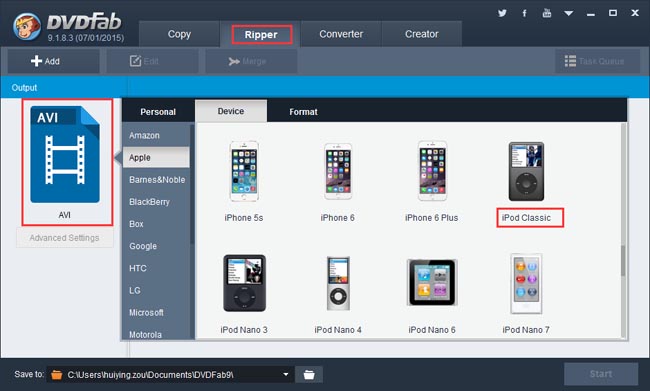
Task: Choose the iPod Nano 7 device icon
Action: pyautogui.click(x=526, y=283)
